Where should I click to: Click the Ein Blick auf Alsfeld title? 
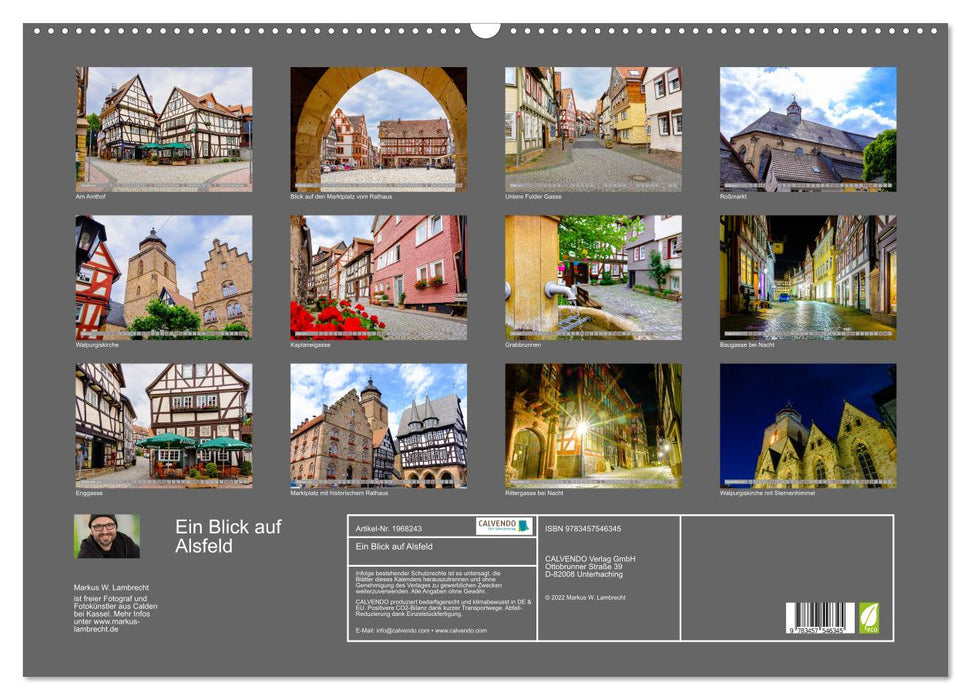pyautogui.click(x=228, y=534)
